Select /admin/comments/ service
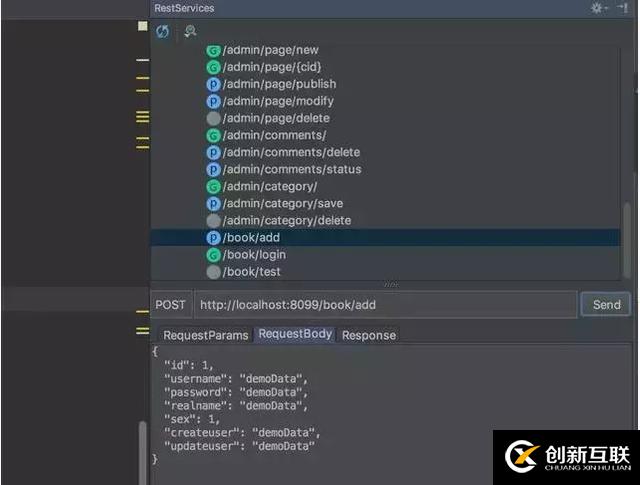 coord(274,136)
